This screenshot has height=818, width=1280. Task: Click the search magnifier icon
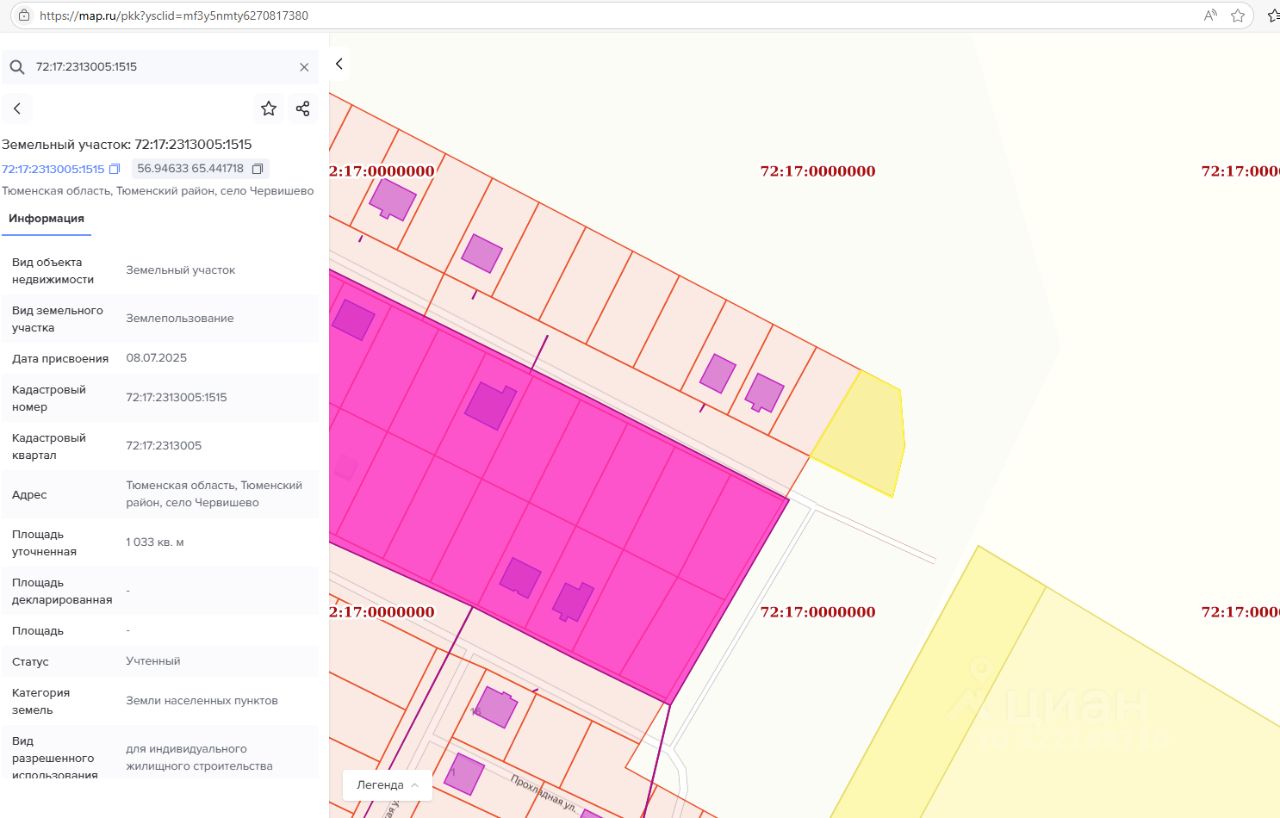click(17, 67)
